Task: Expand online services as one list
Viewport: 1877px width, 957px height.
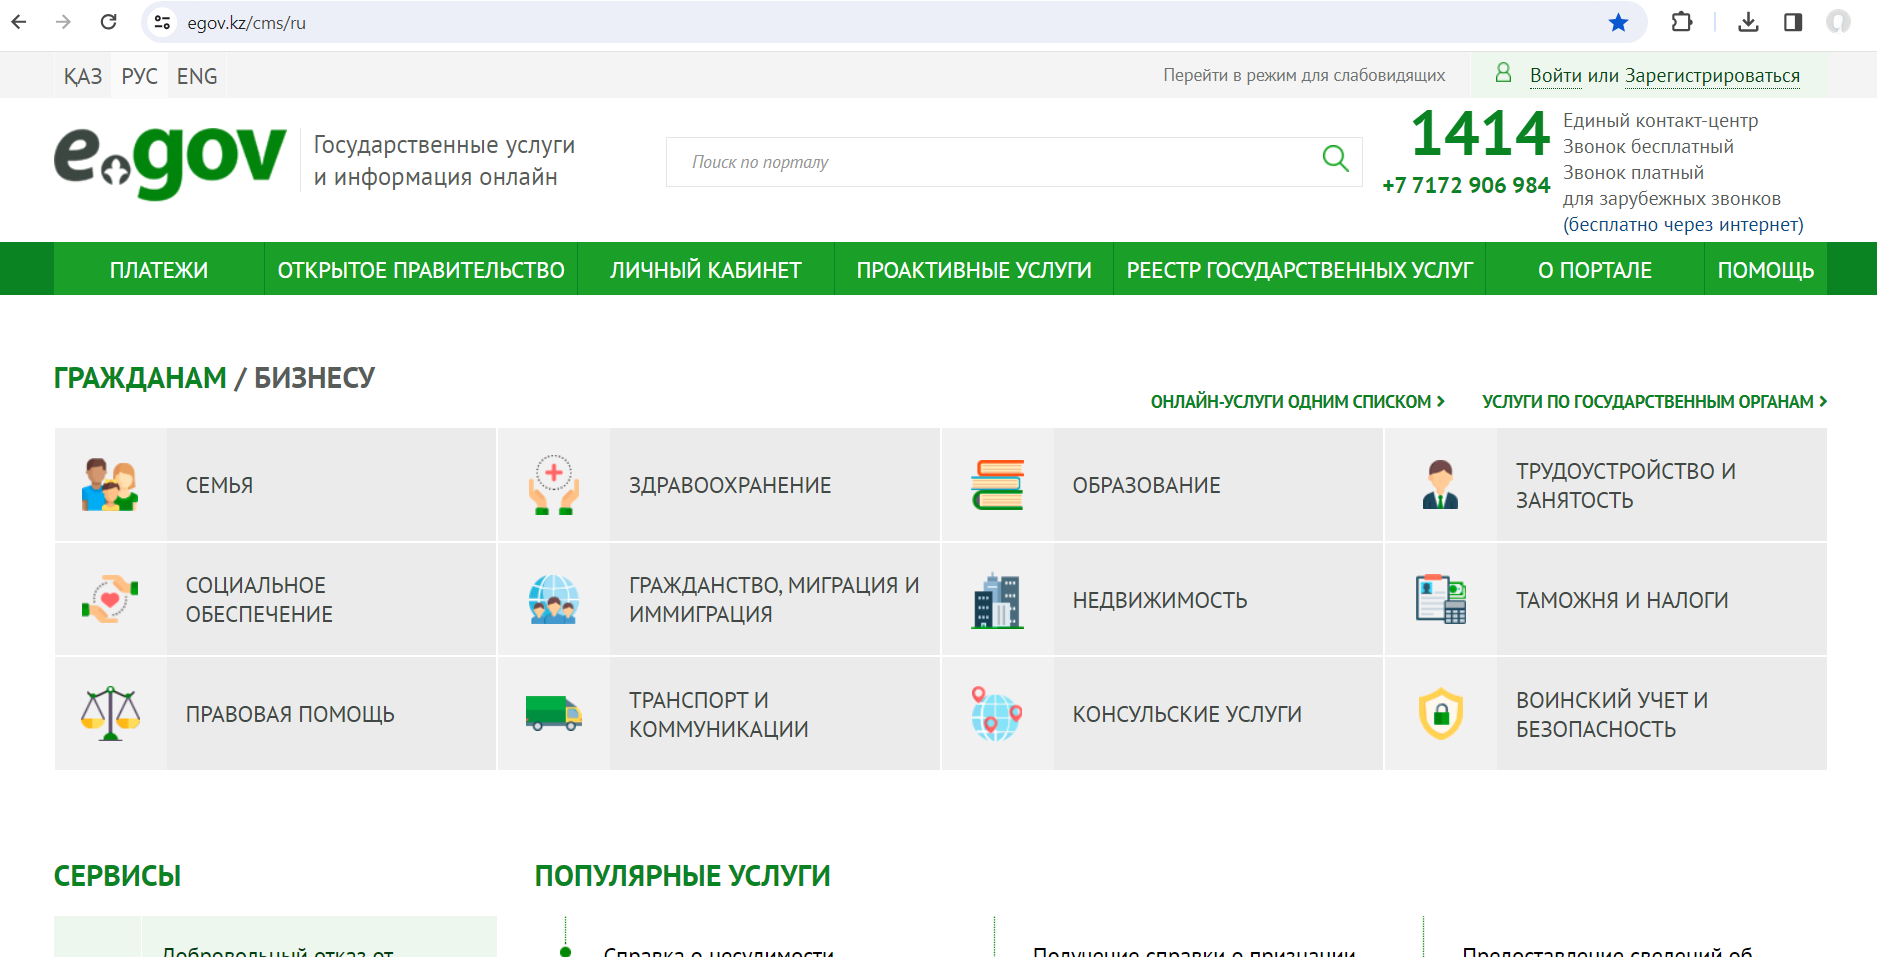Action: (x=1297, y=402)
